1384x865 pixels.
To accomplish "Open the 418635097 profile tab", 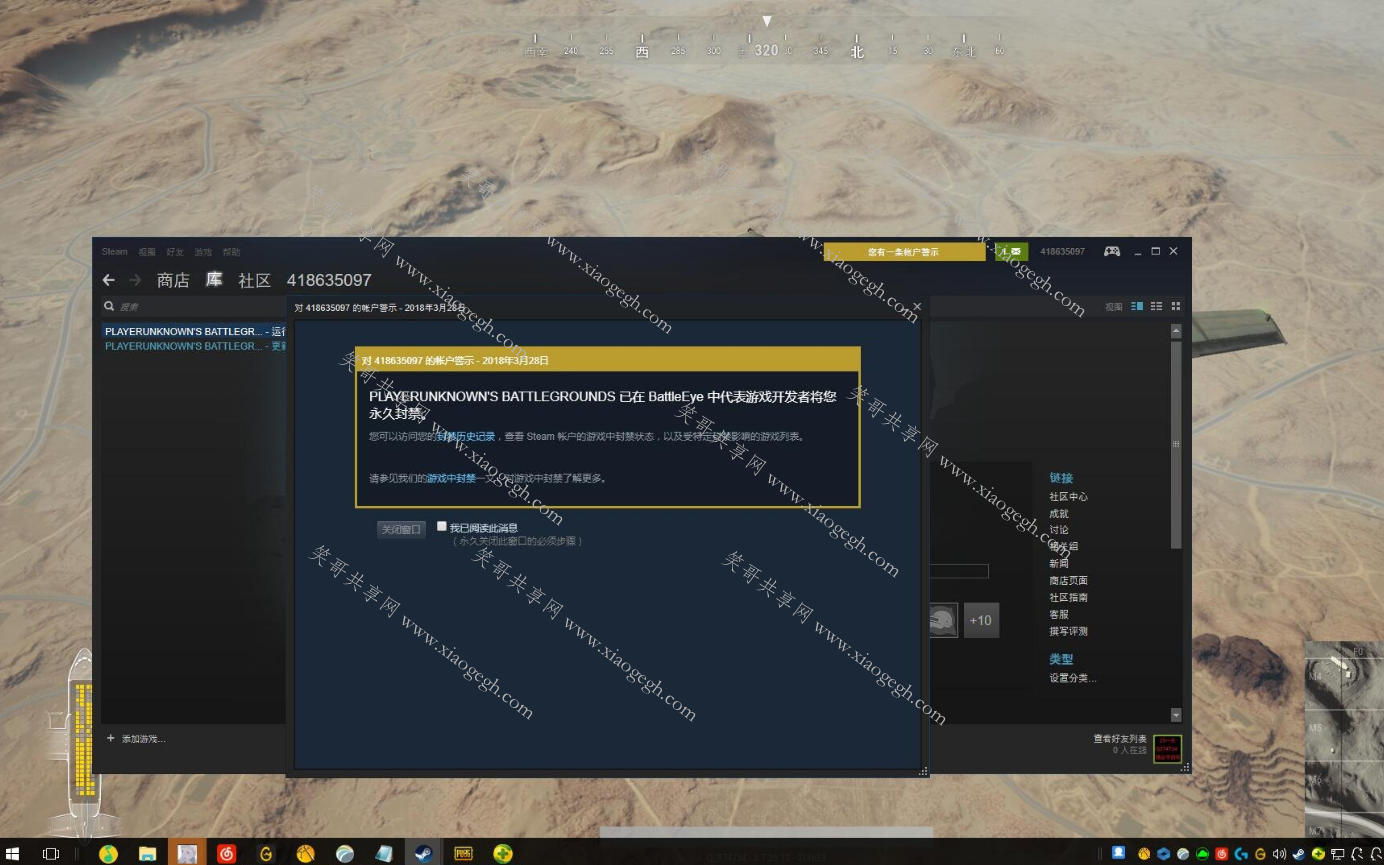I will click(x=329, y=280).
